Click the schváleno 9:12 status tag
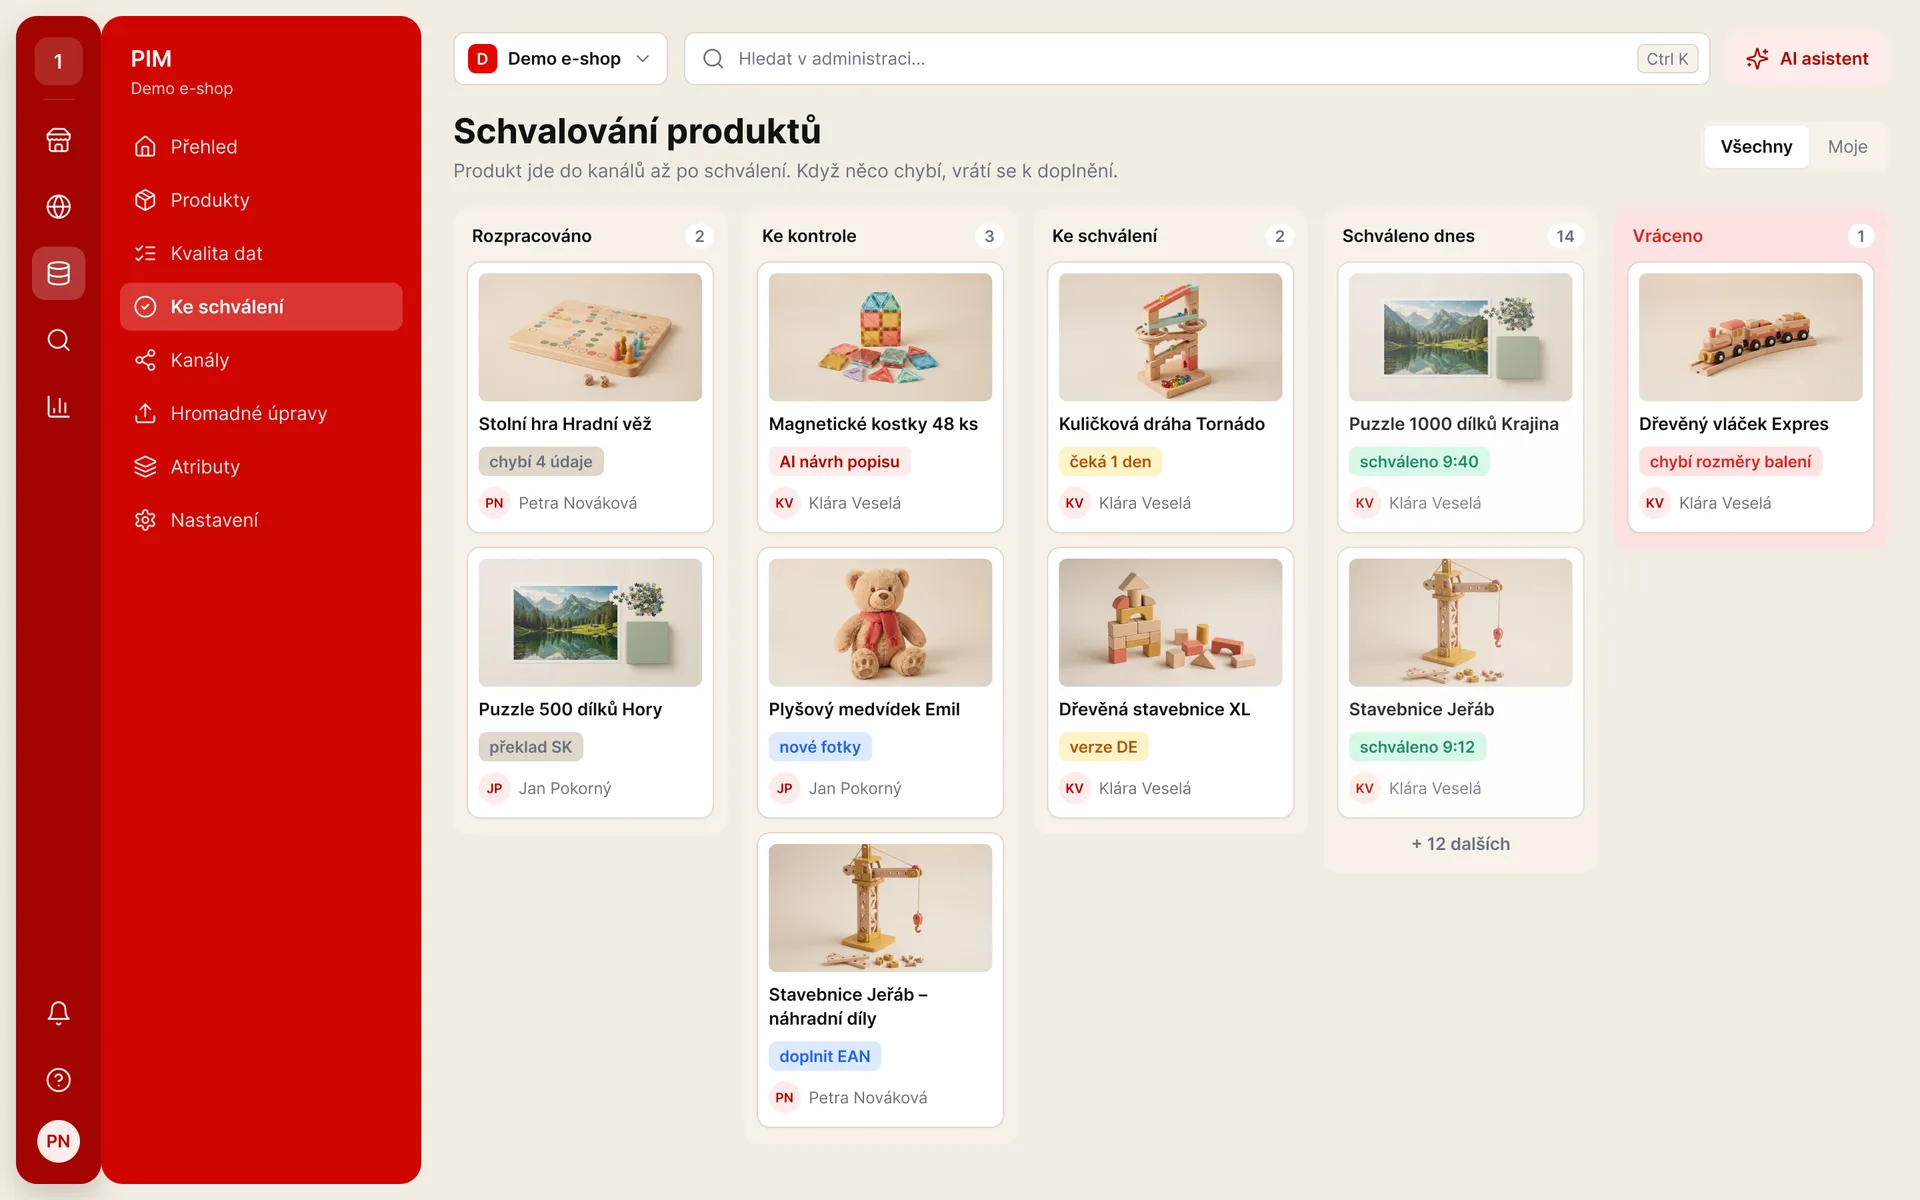This screenshot has width=1920, height=1200. pos(1416,747)
